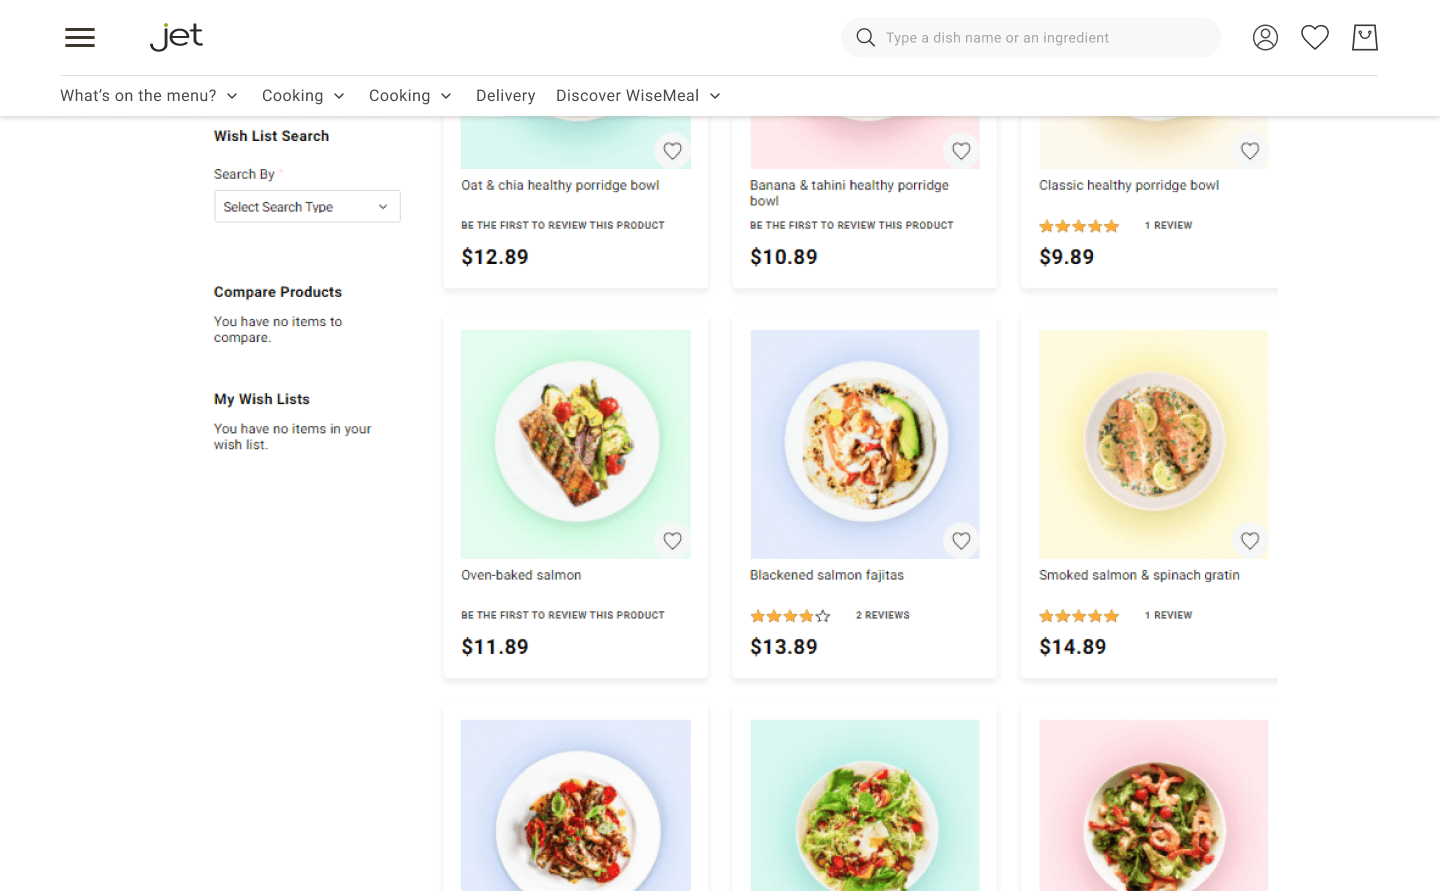Expand the What's on the menu? dropdown

coord(149,96)
